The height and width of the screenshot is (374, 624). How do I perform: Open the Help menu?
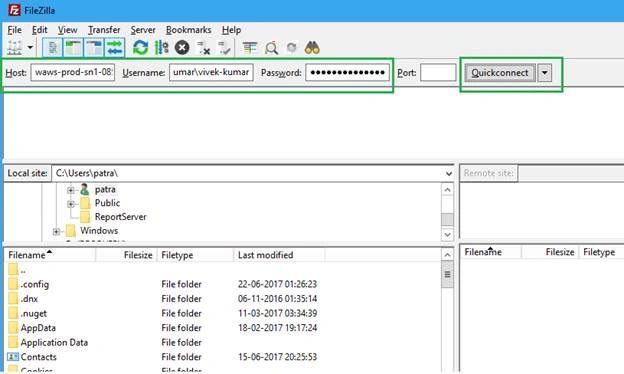pyautogui.click(x=231, y=30)
